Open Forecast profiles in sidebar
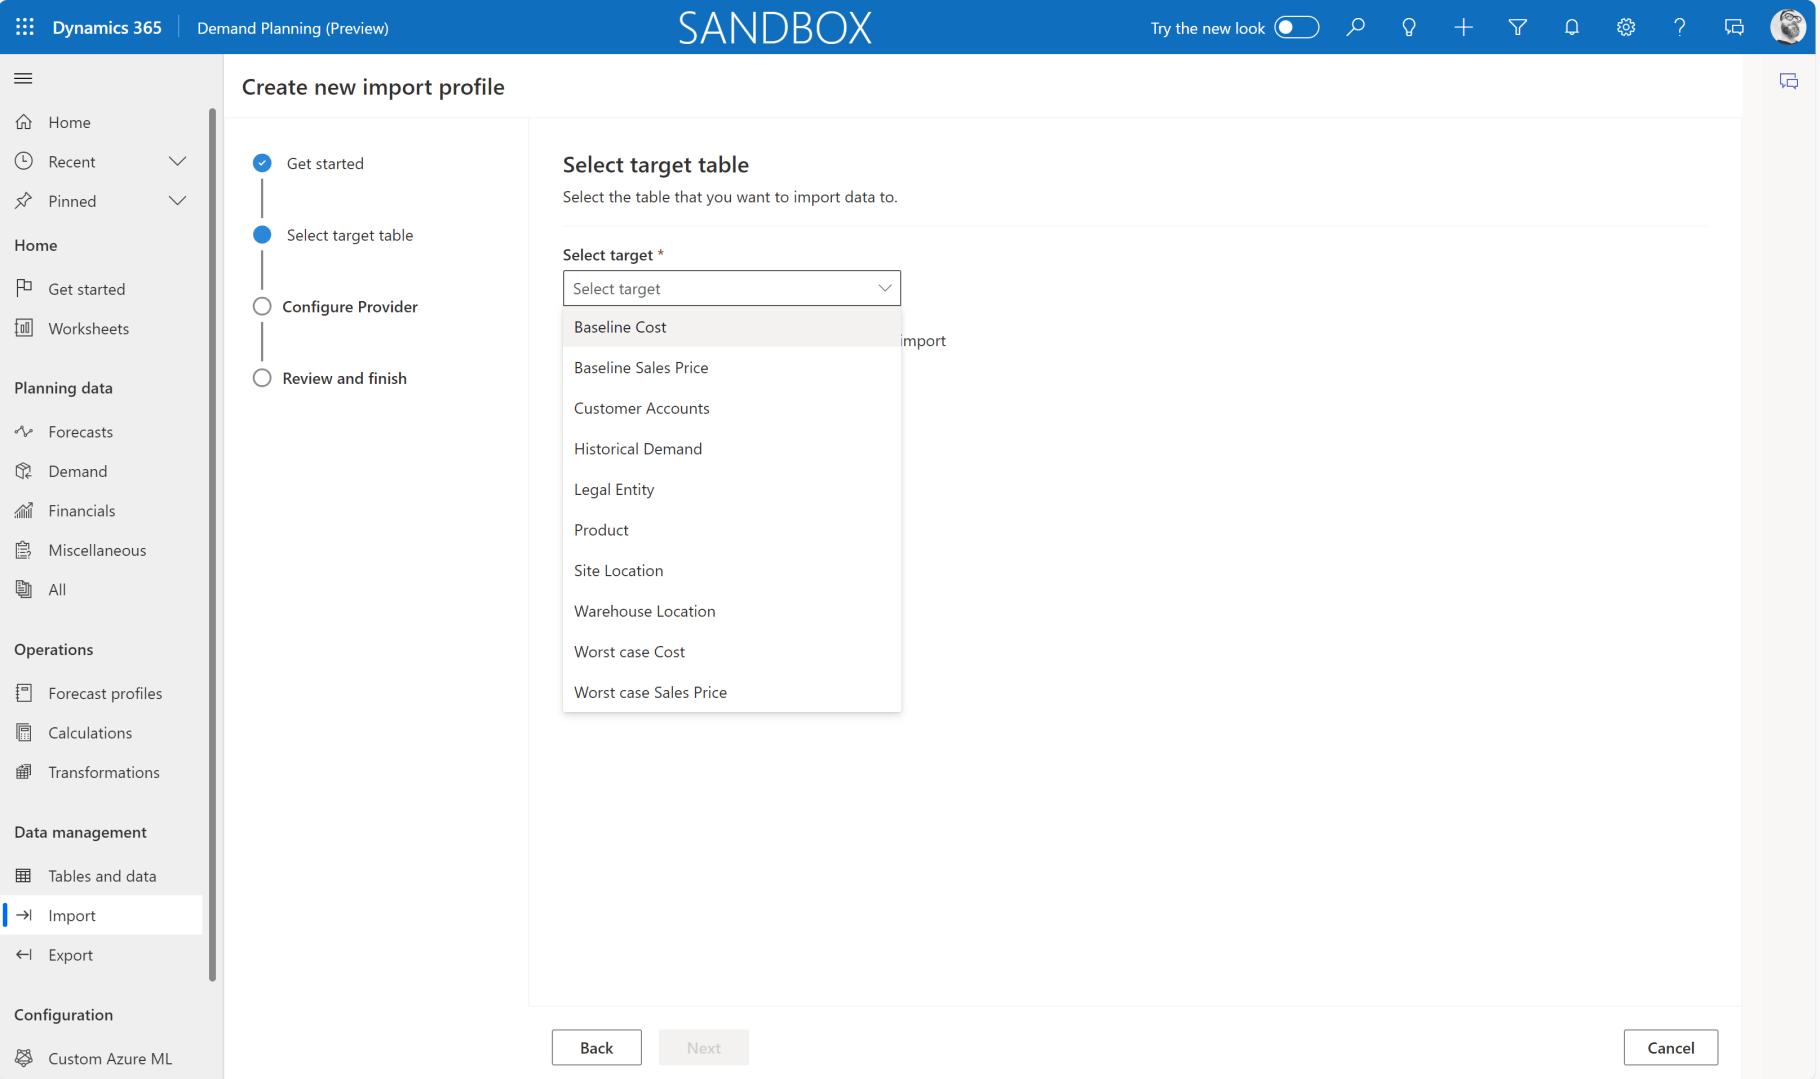This screenshot has height=1079, width=1820. pyautogui.click(x=105, y=693)
